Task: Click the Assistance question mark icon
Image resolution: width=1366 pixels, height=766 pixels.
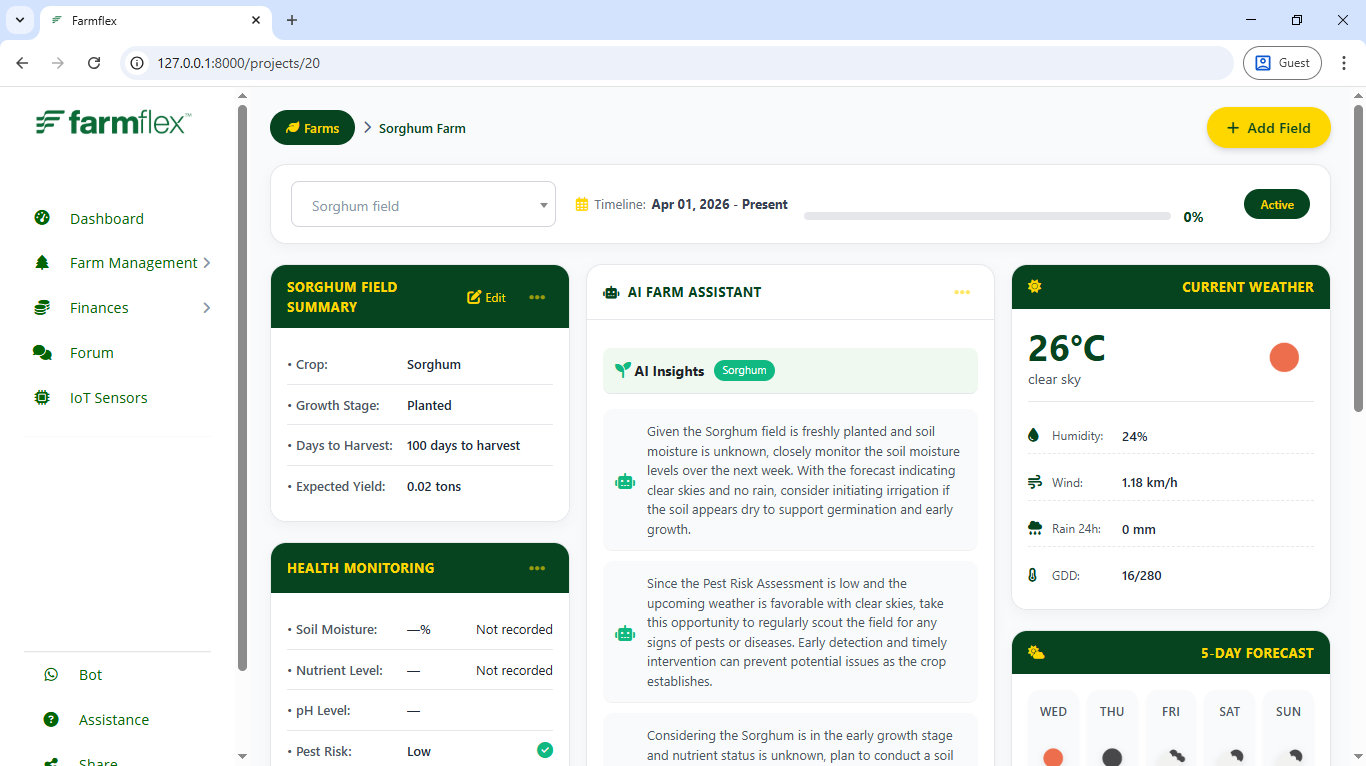Action: click(x=51, y=720)
